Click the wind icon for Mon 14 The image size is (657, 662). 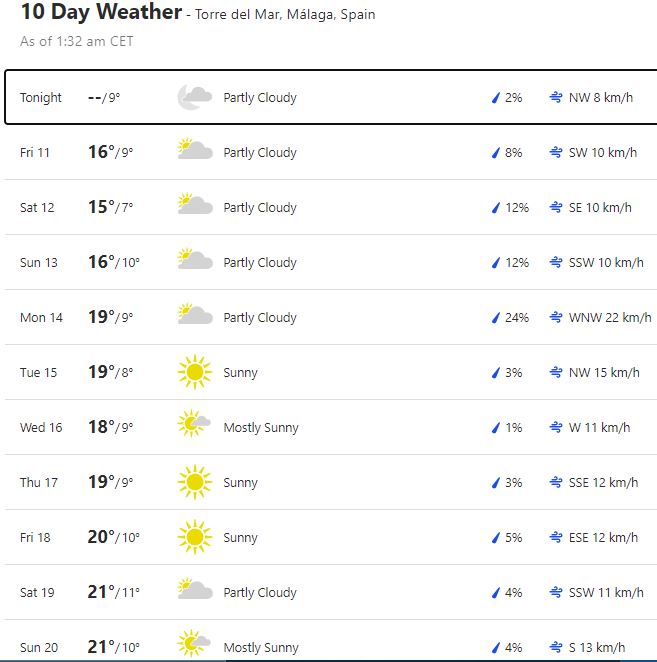pyautogui.click(x=556, y=318)
